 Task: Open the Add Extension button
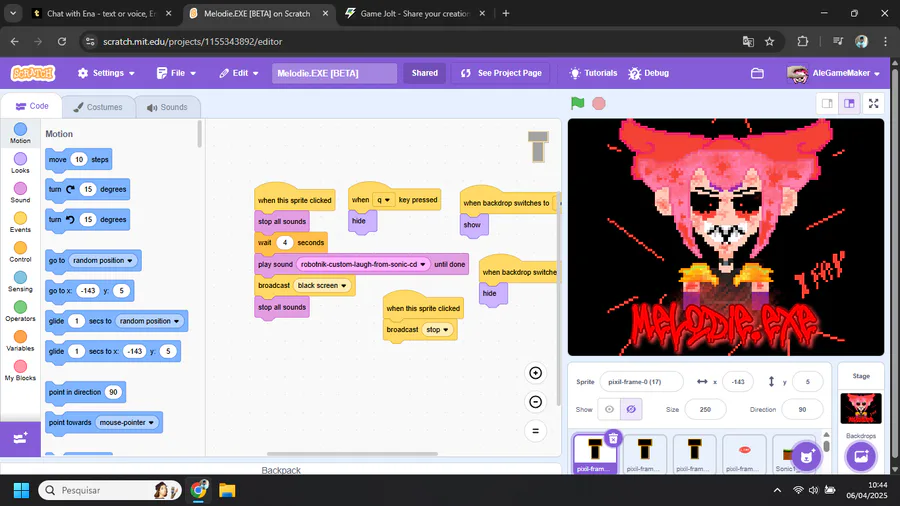click(x=20, y=439)
